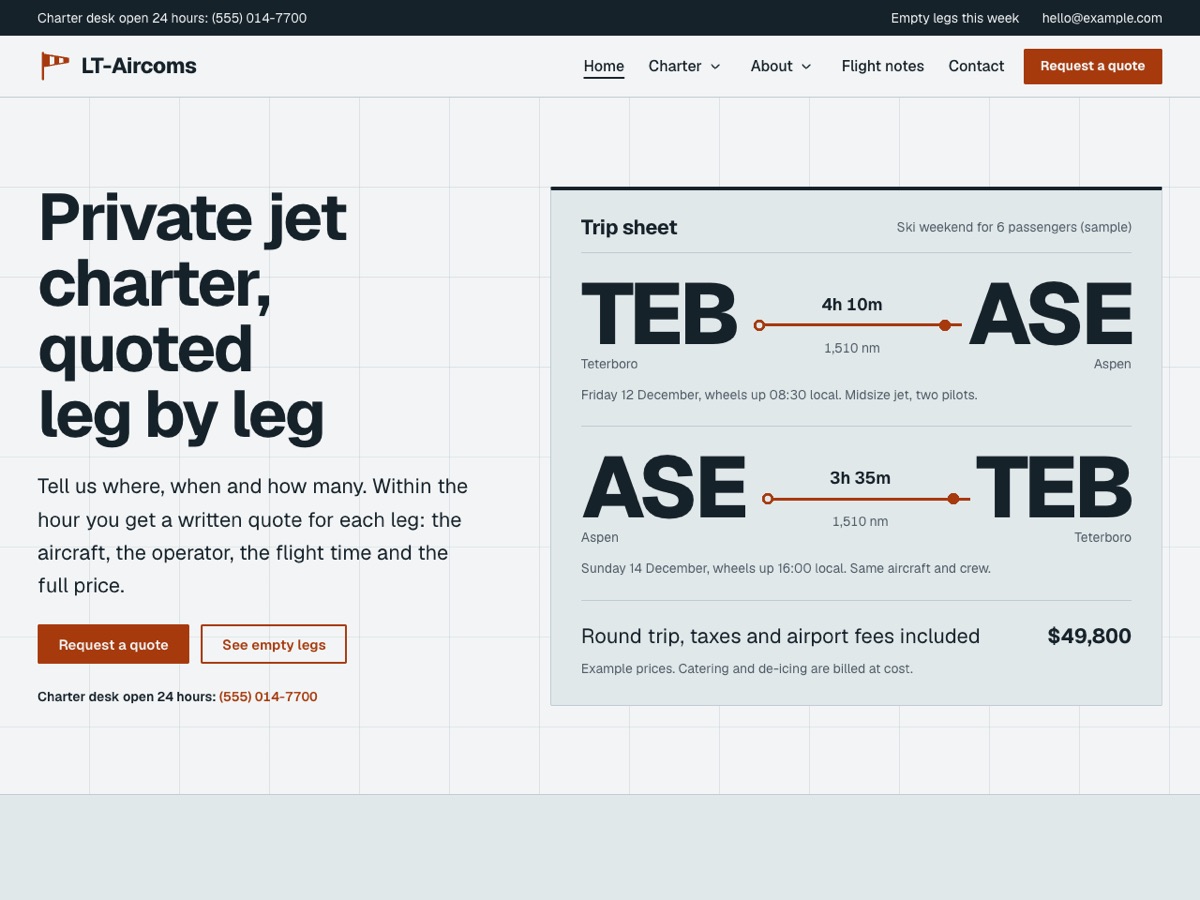Viewport: 1200px width, 900px height.
Task: Click the Trip sheet heading
Action: point(629,227)
